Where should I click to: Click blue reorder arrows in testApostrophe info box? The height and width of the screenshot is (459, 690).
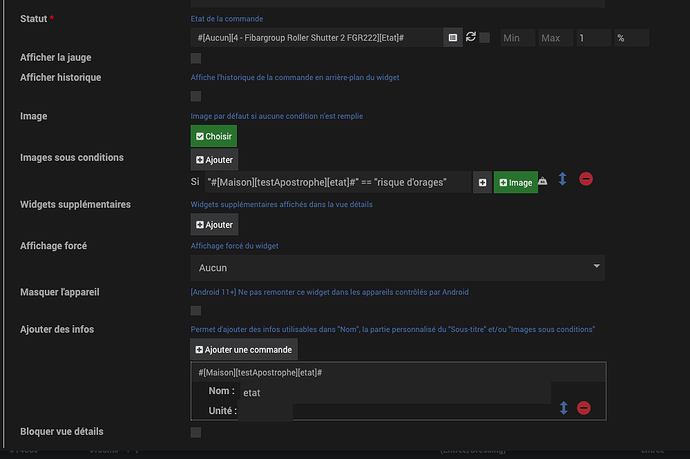click(x=564, y=408)
